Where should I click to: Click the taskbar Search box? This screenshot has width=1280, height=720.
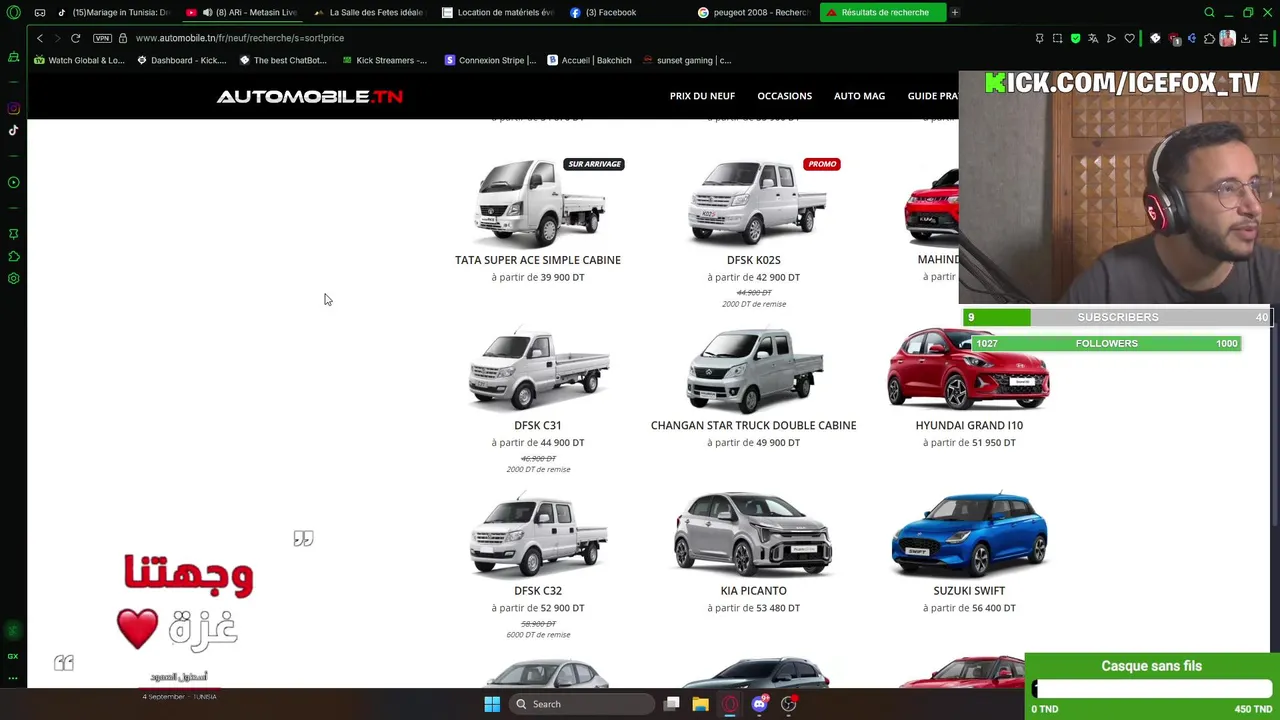(x=582, y=704)
